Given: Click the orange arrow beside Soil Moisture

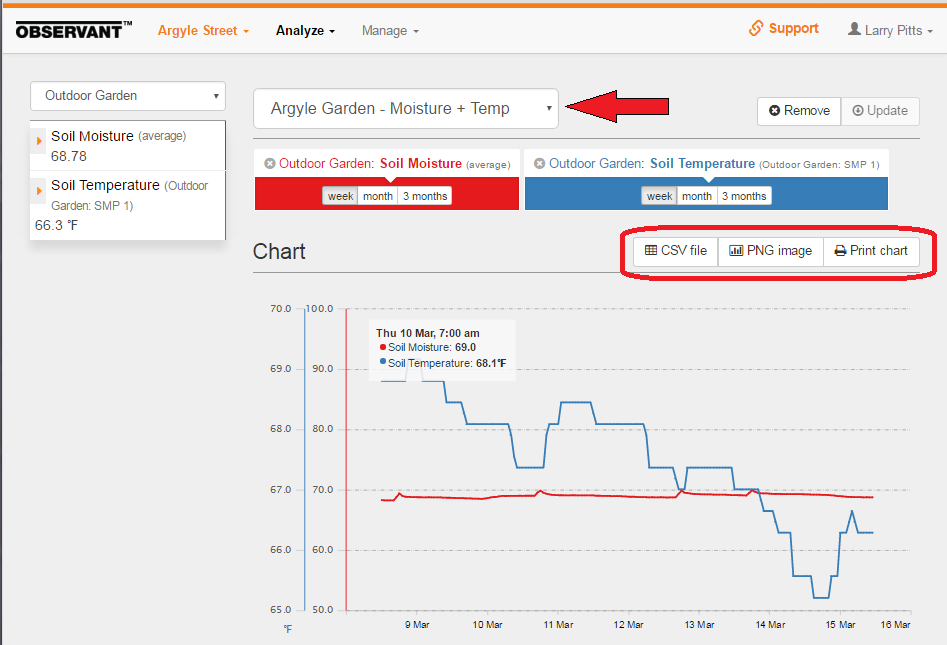Looking at the screenshot, I should pyautogui.click(x=40, y=141).
